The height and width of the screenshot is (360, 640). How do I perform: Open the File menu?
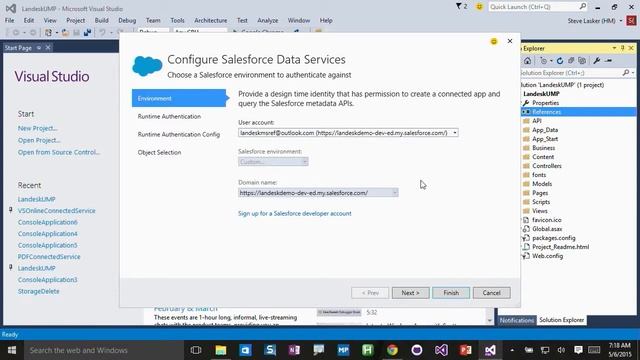pos(9,20)
